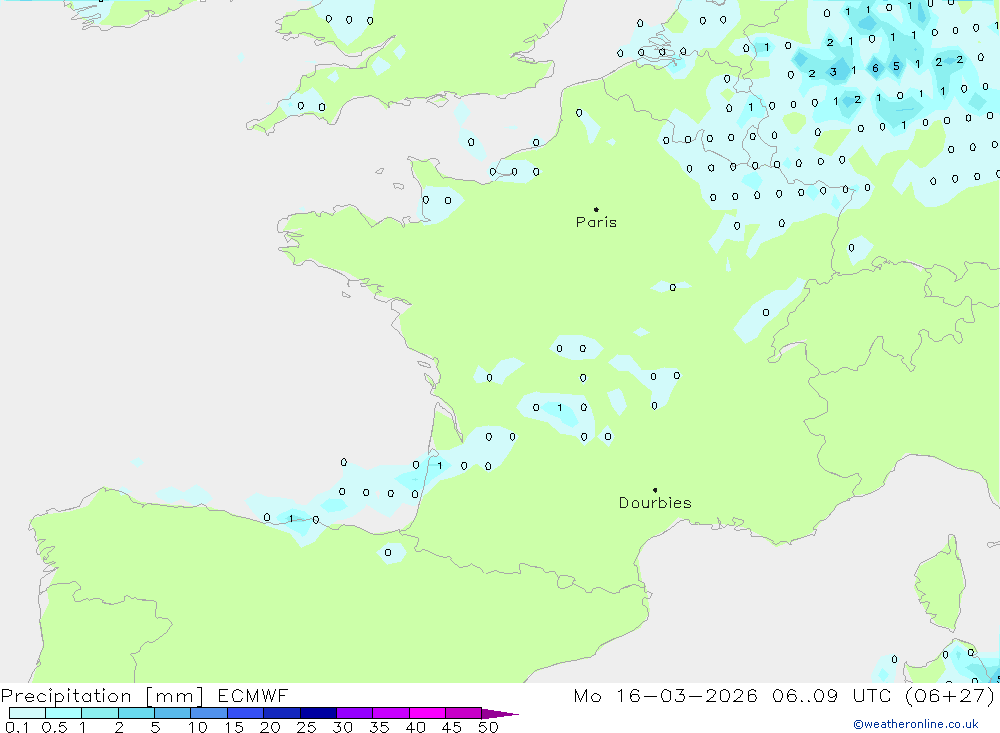Click the Paris city marker dot
The image size is (1000, 733).
click(x=596, y=210)
